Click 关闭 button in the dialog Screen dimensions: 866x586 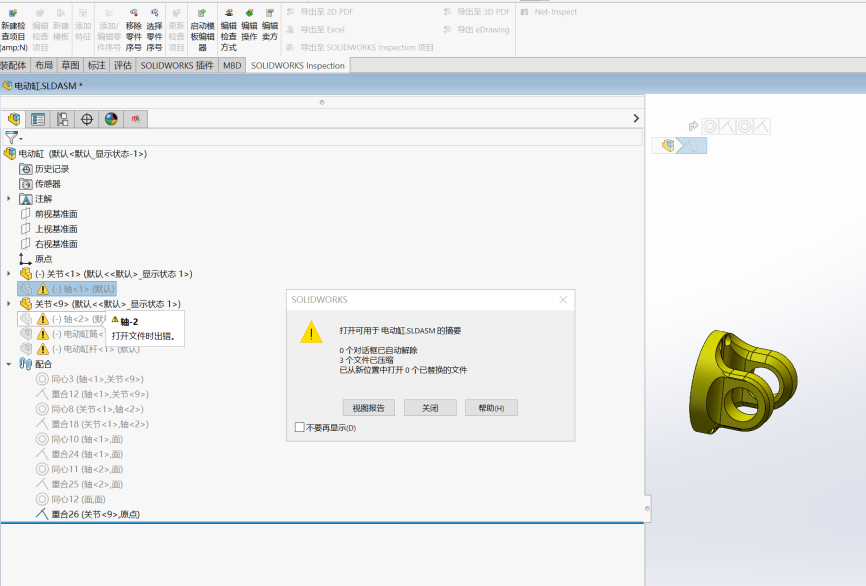click(430, 408)
